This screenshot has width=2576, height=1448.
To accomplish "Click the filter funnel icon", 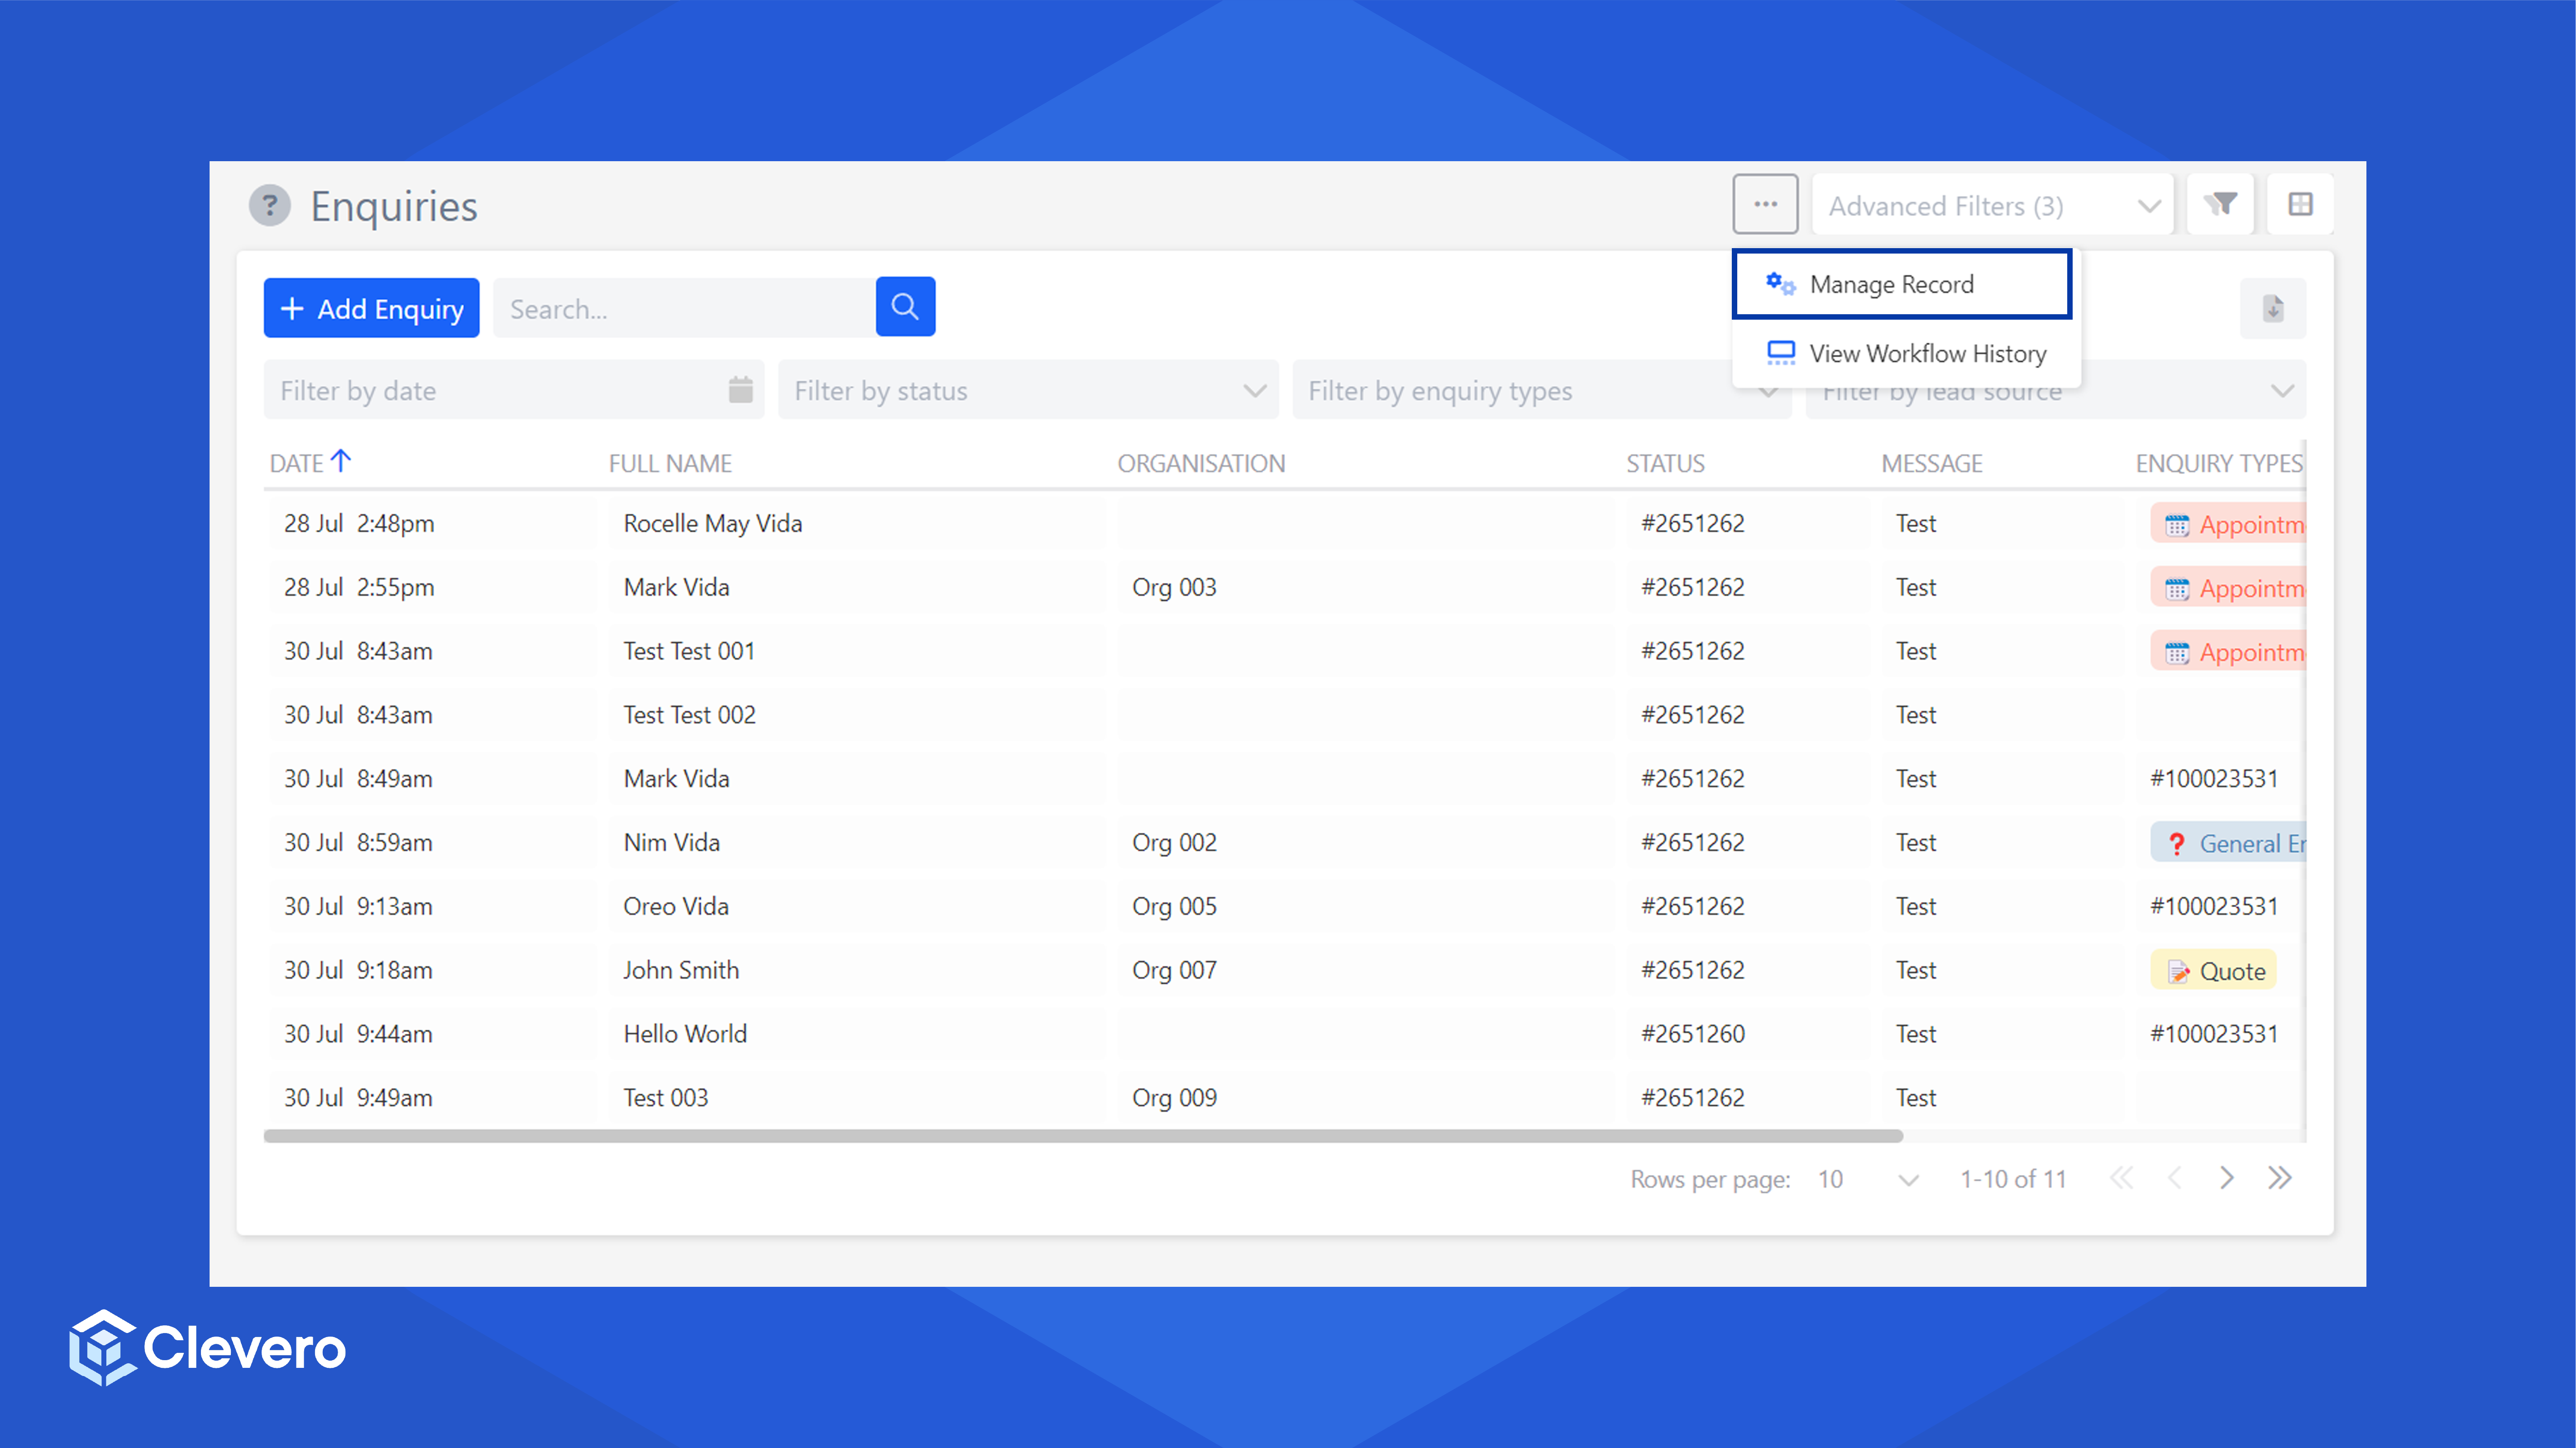I will pos(2220,205).
